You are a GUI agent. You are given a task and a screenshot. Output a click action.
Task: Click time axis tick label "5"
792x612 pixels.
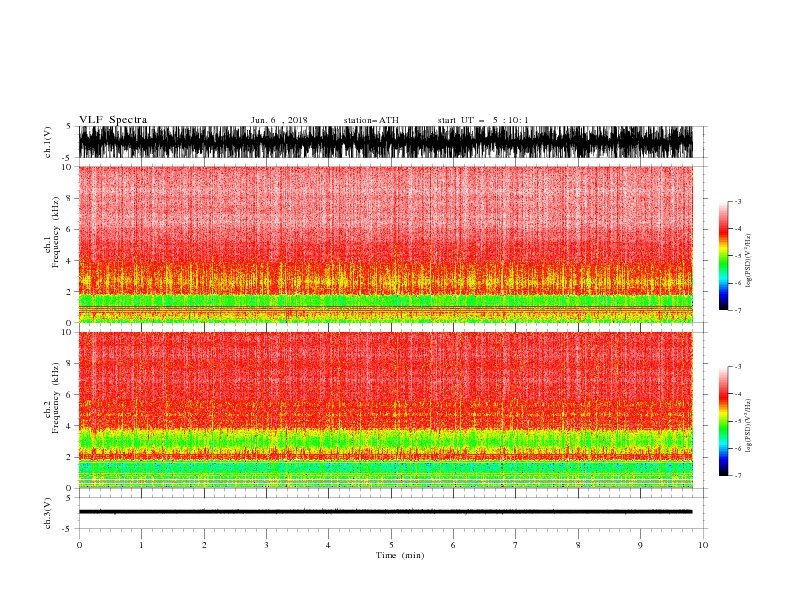[391, 545]
